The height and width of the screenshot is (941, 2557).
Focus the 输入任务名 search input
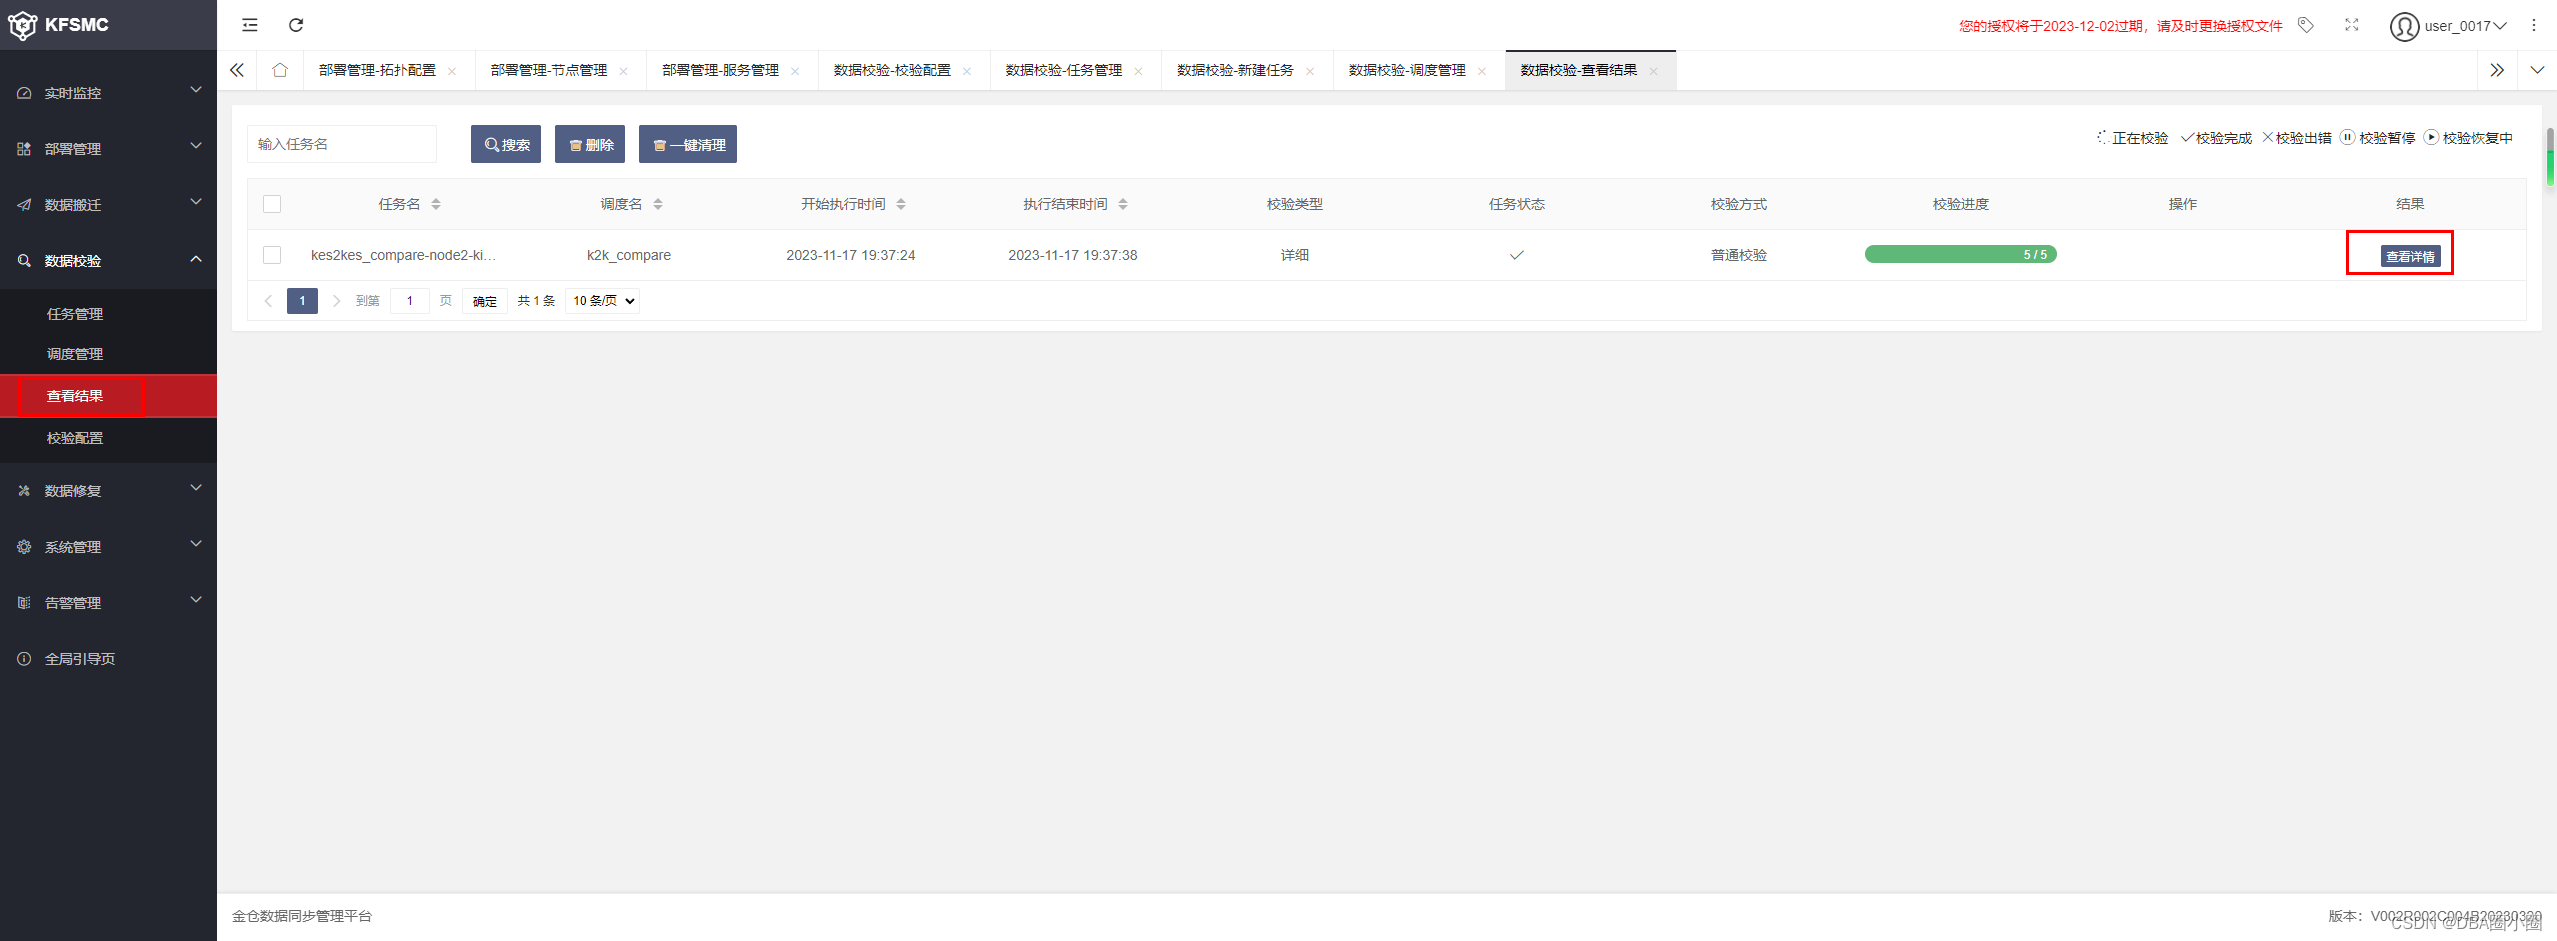tap(341, 144)
